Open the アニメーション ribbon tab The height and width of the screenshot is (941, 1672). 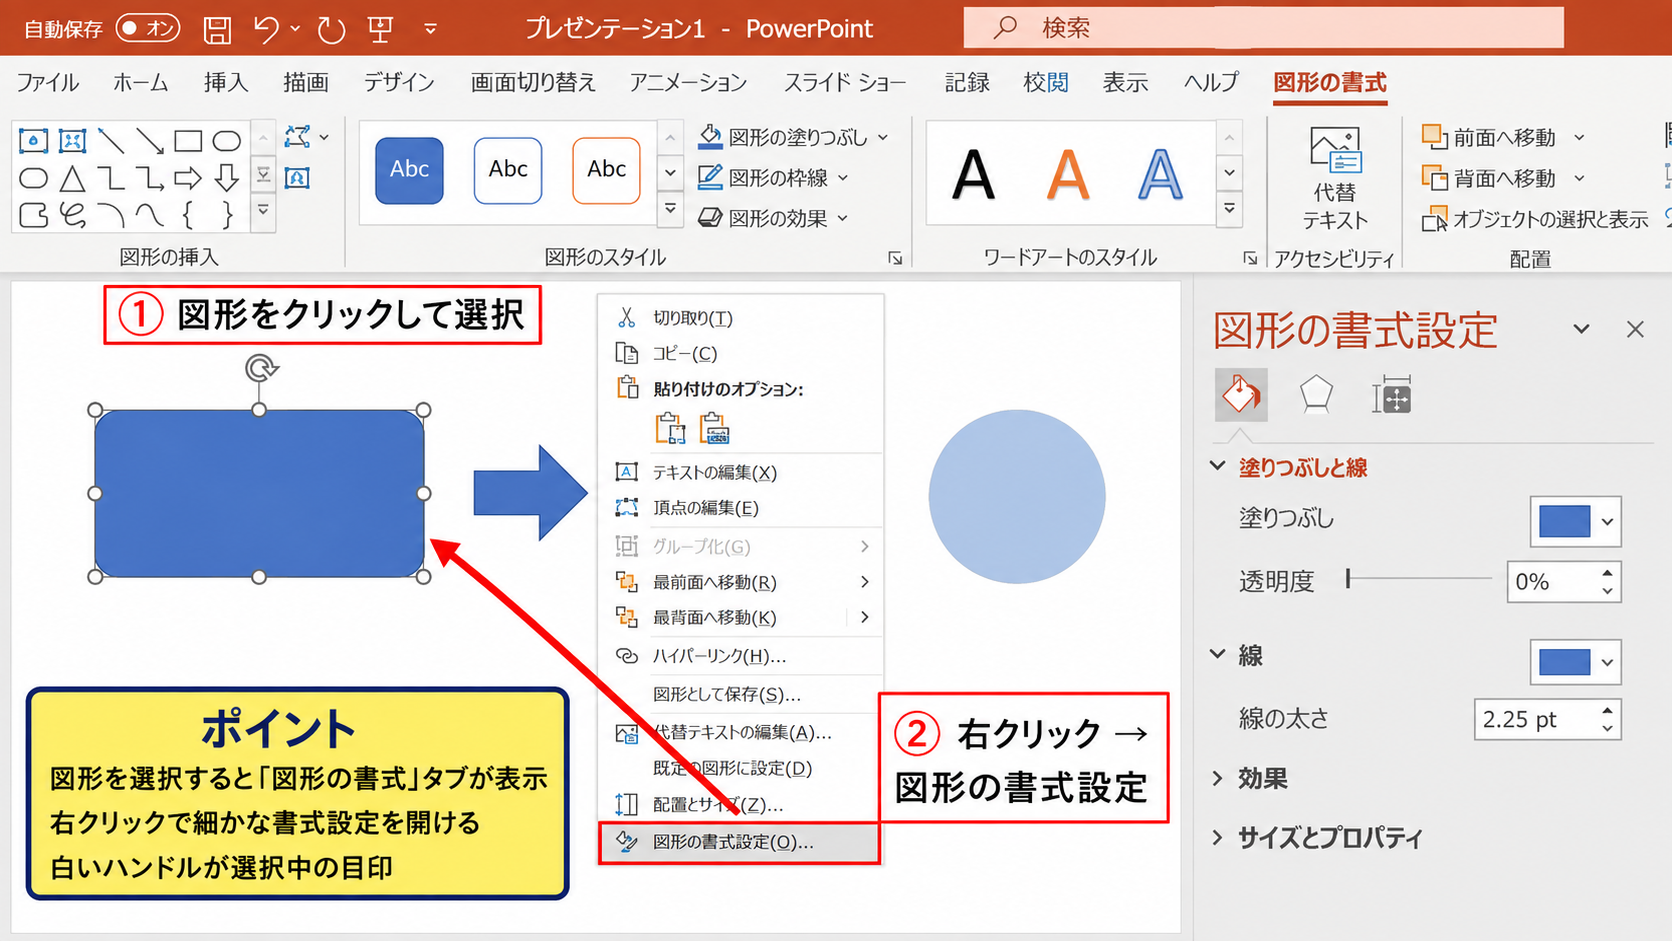pos(688,82)
